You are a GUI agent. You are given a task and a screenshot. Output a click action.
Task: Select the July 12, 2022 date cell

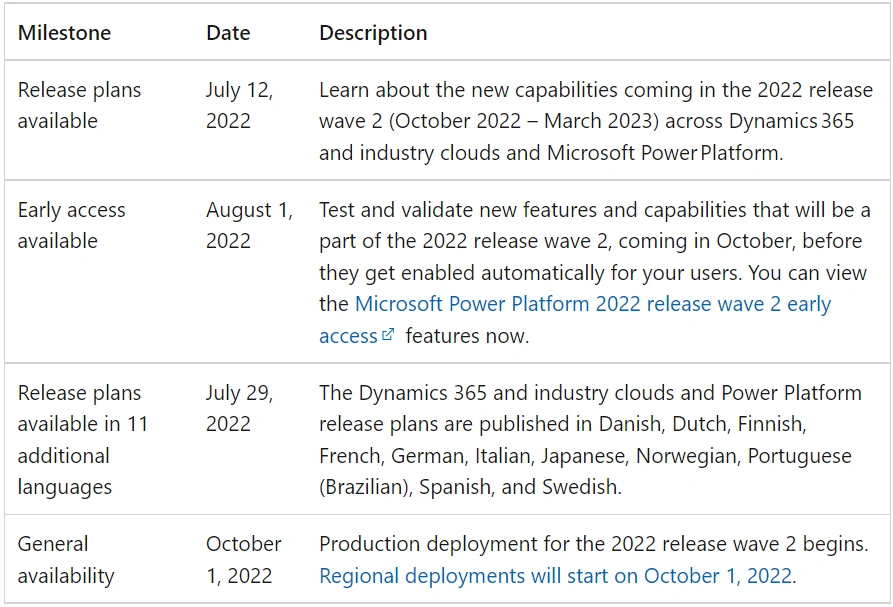click(240, 105)
